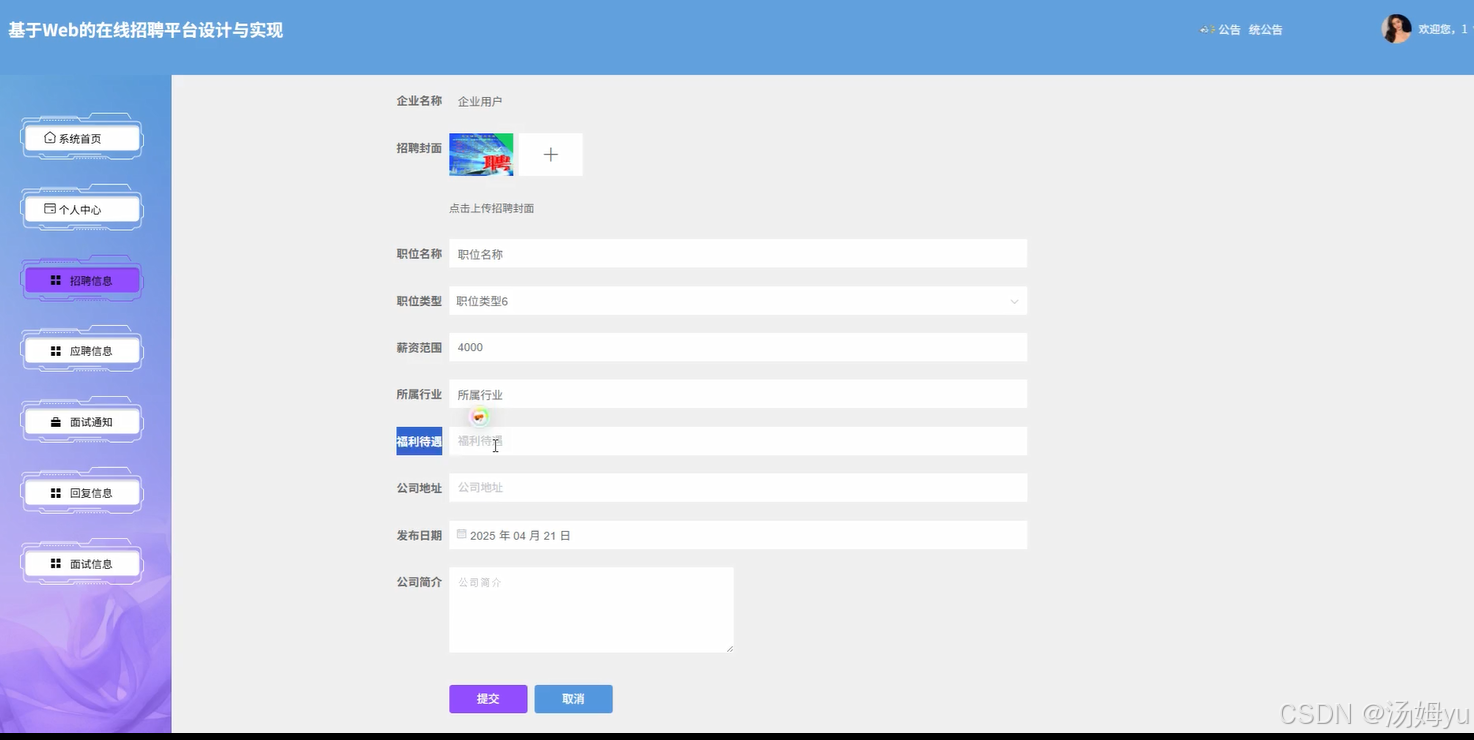1474x740 pixels.
Task: Open 面试信息 sidebar item
Action: point(82,564)
